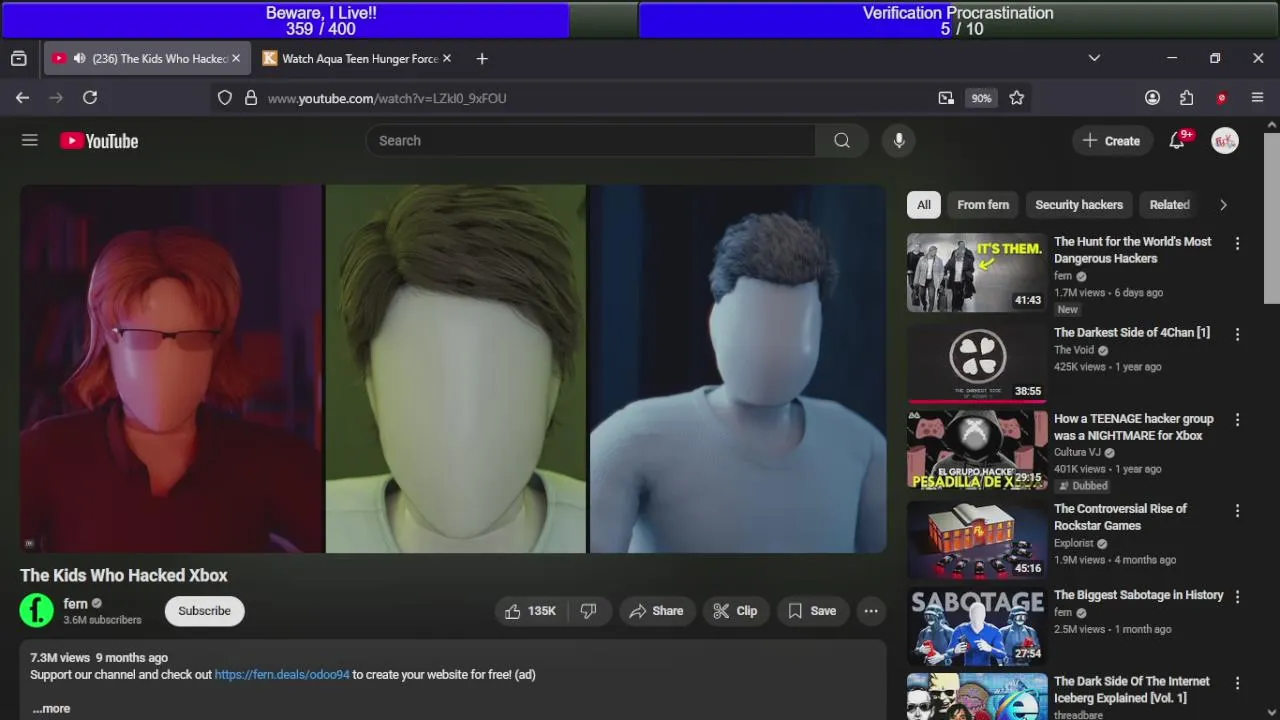Open the fern.deals/odoo94 sponsor link
The image size is (1280, 720).
[282, 675]
